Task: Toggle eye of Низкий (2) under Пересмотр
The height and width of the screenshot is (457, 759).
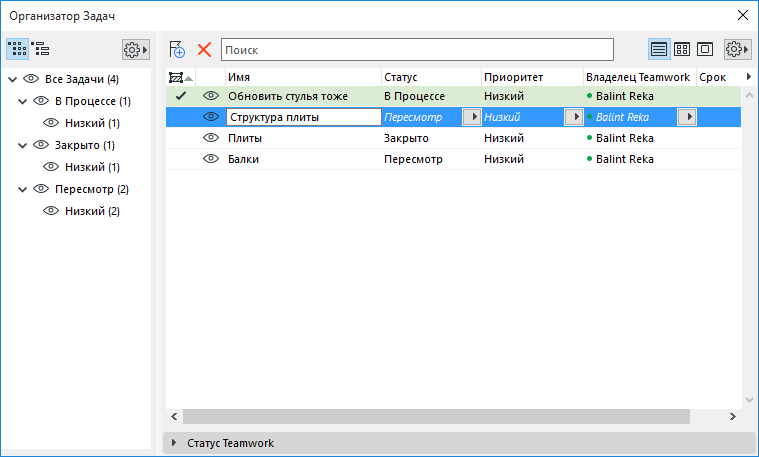Action: (x=51, y=211)
